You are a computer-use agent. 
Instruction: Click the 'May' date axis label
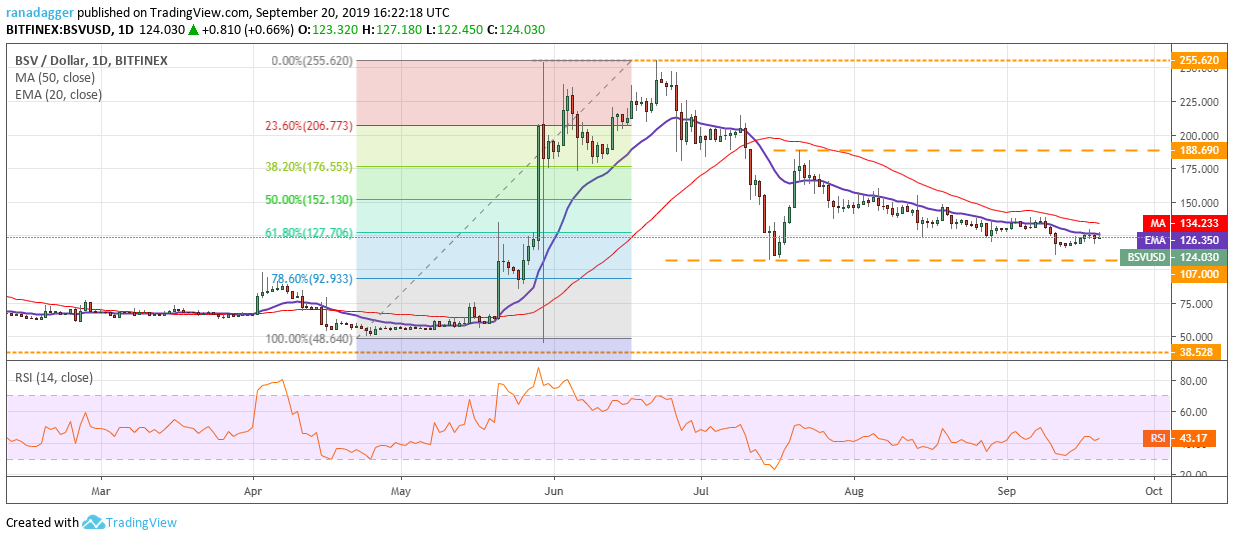(401, 491)
